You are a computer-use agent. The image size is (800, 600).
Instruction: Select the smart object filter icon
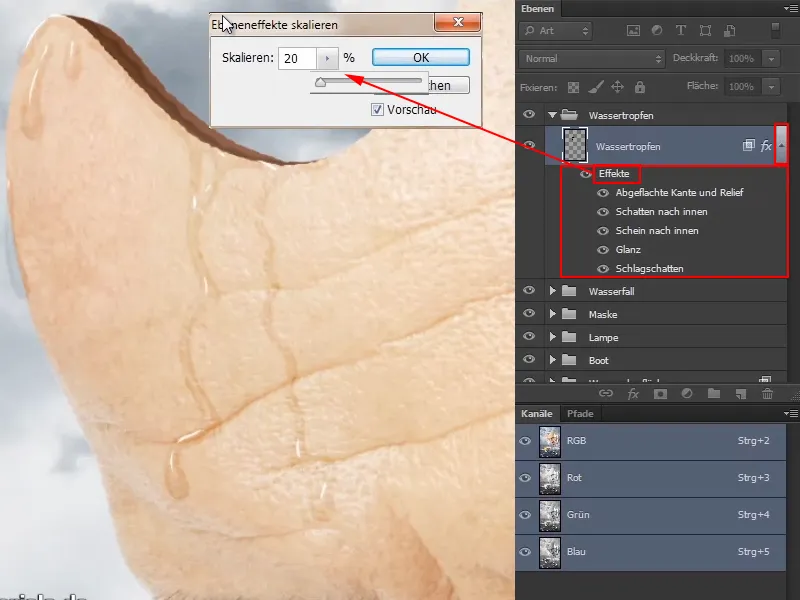(x=730, y=31)
